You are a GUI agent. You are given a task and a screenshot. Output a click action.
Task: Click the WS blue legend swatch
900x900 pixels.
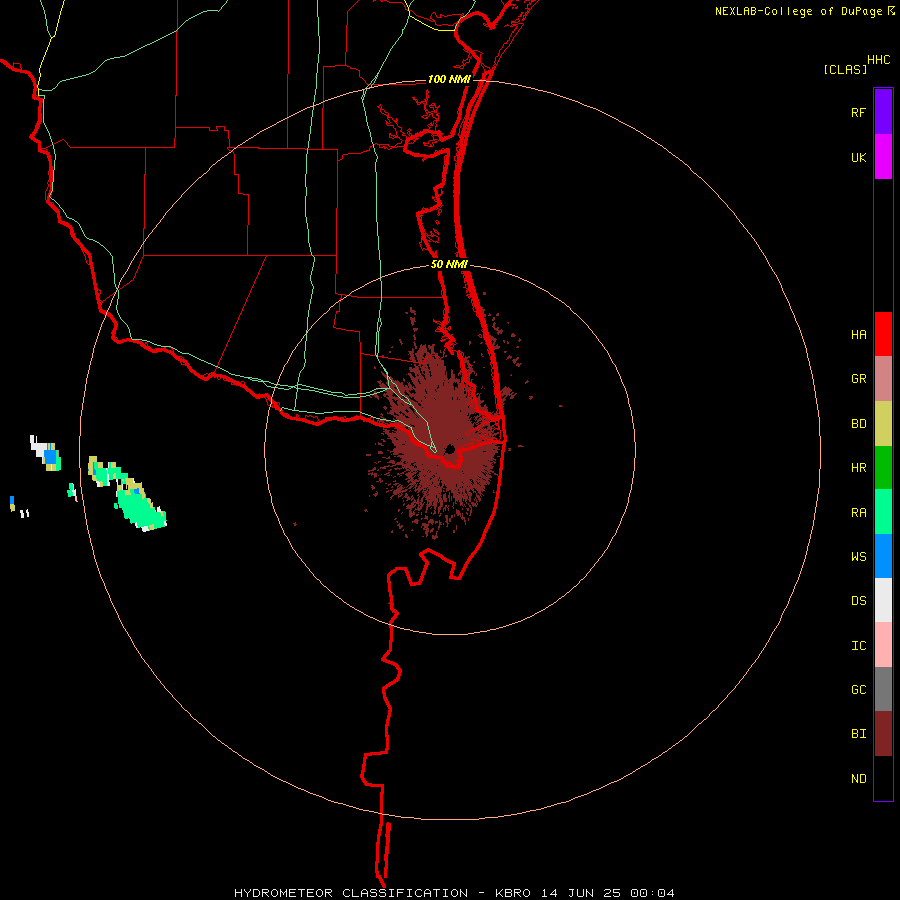click(883, 556)
